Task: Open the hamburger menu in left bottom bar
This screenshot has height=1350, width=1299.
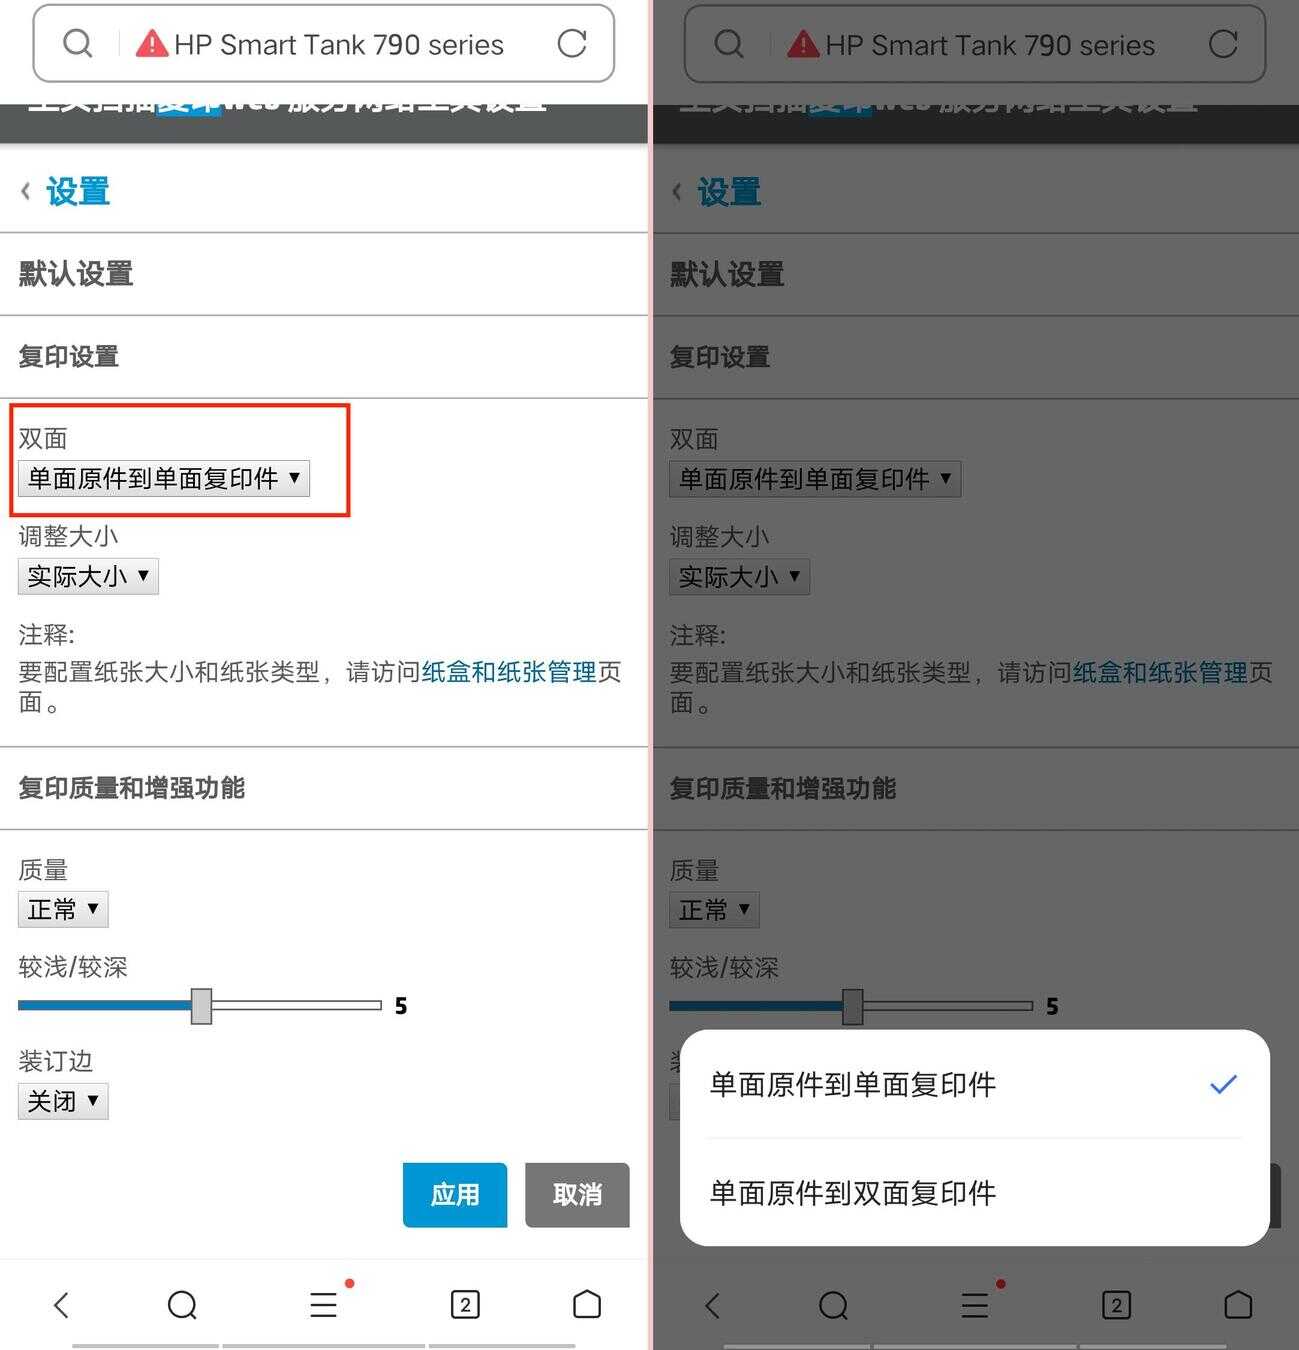Action: [323, 1304]
